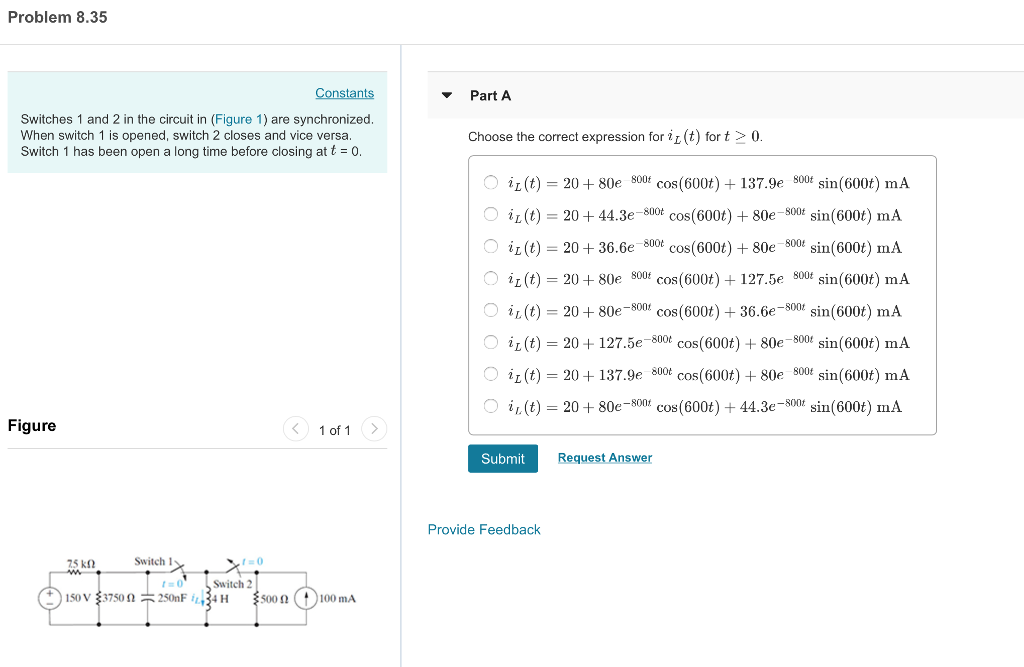The width and height of the screenshot is (1024, 667).
Task: Click the Constants link
Action: point(344,92)
